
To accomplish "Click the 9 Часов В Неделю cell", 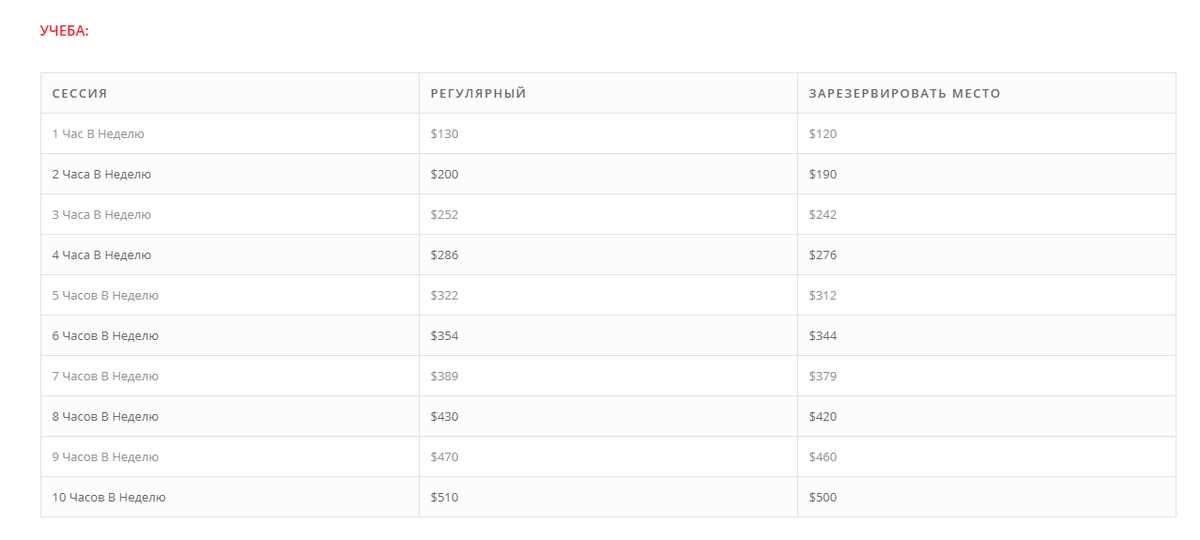I will pos(105,457).
